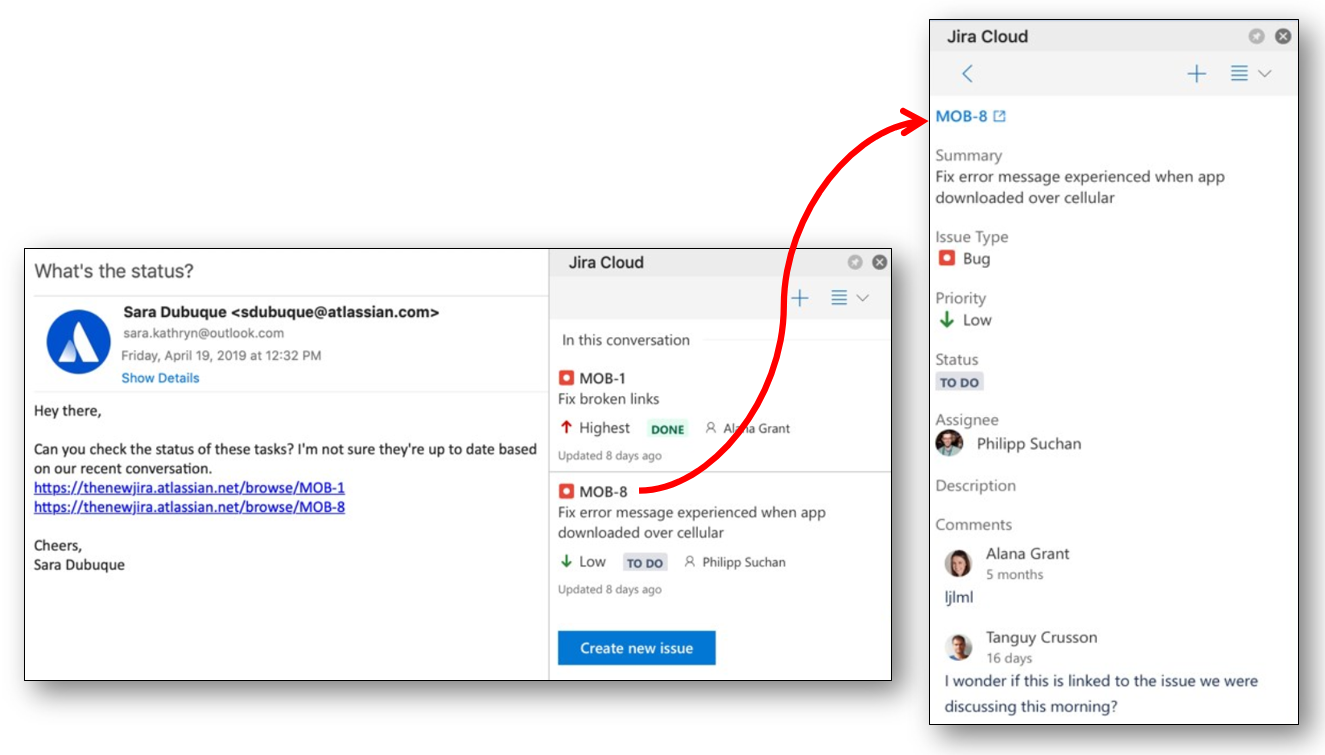Click assignee name Philipp Suchan in detail panel
This screenshot has height=755, width=1325.
tap(1029, 444)
